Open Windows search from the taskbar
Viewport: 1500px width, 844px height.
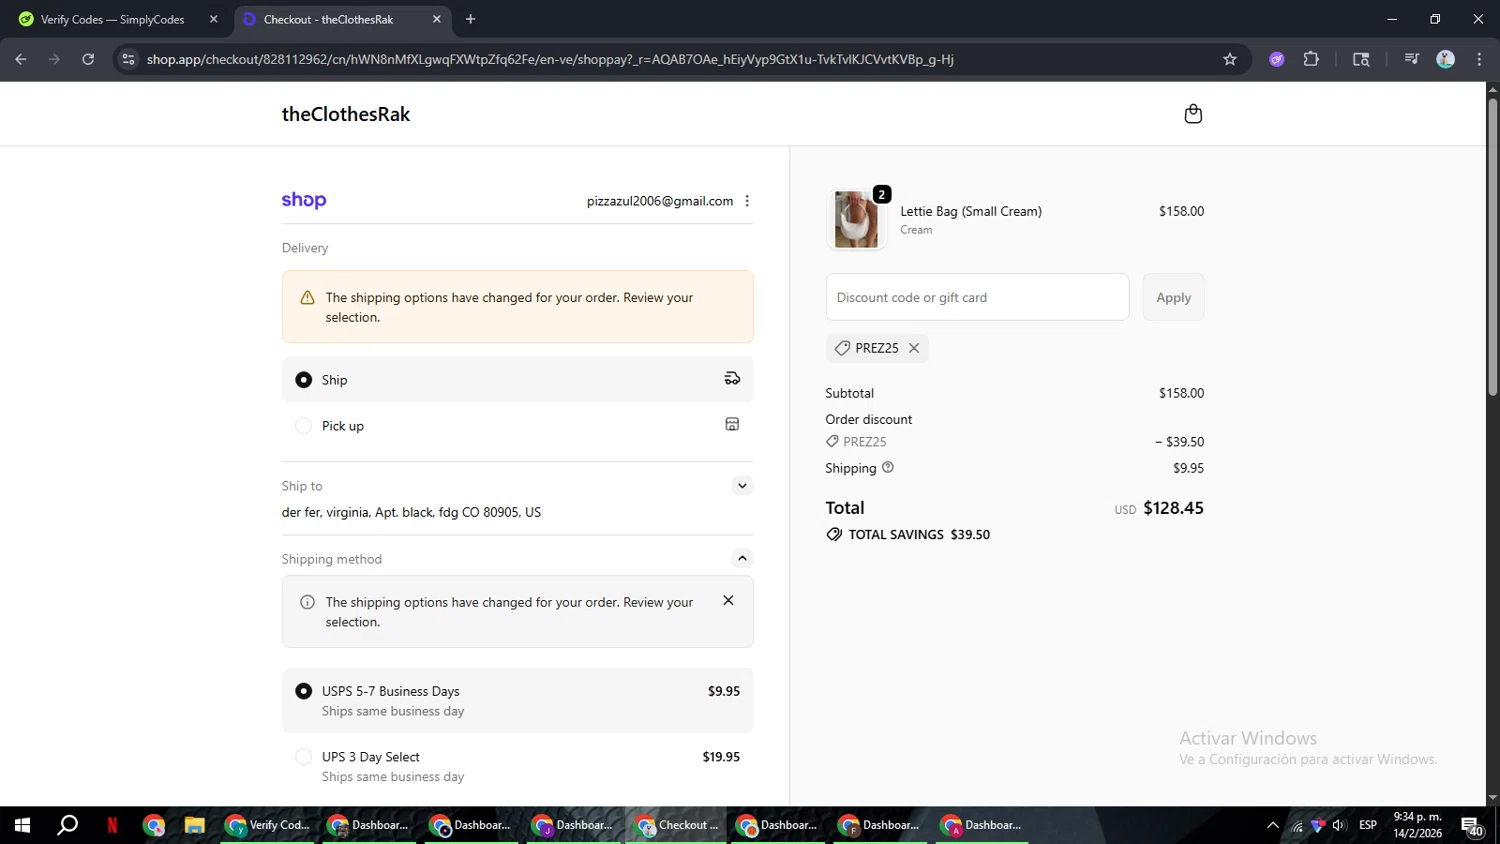pyautogui.click(x=67, y=825)
